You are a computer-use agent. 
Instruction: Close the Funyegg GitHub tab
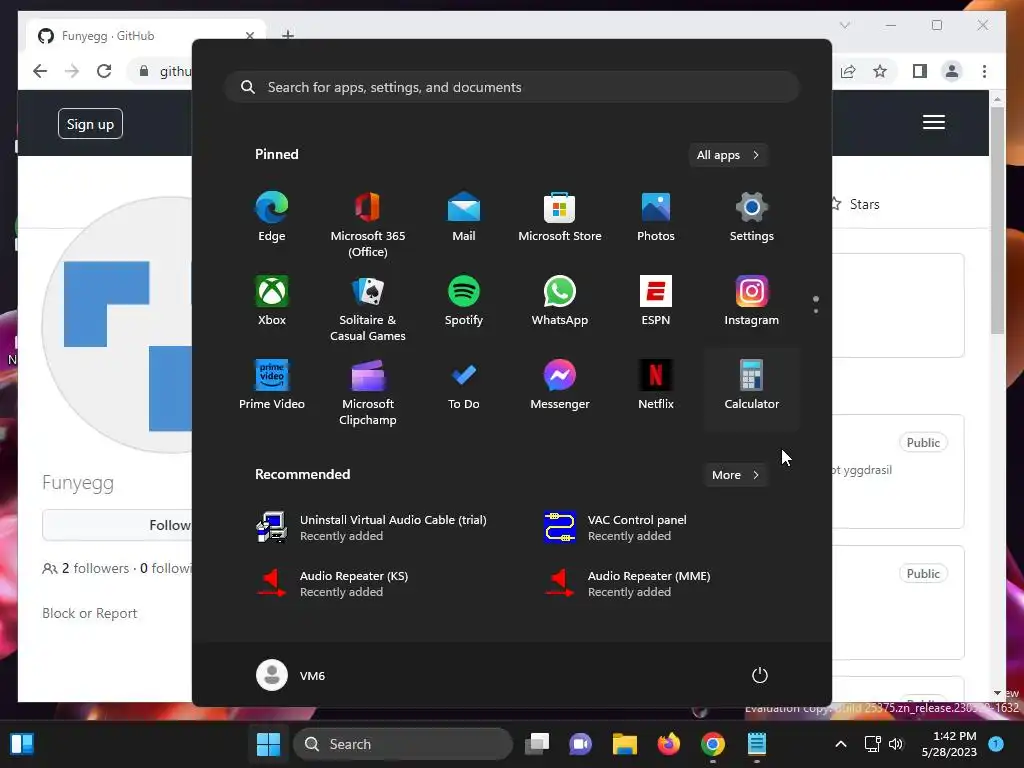click(x=249, y=36)
